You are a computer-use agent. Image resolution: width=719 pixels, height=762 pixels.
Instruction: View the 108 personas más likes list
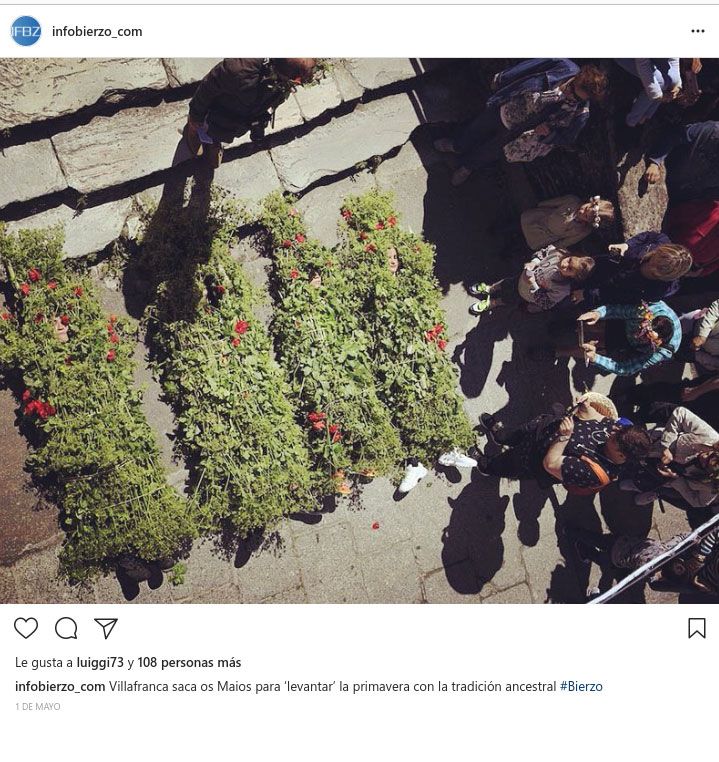(189, 662)
